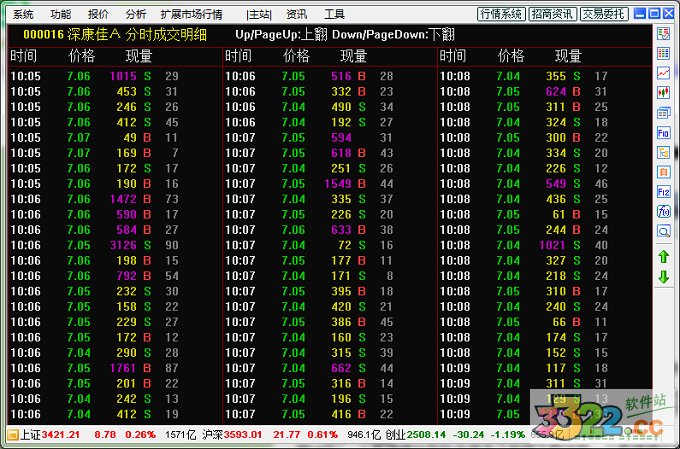Click middle column 现量 header
This screenshot has width=680, height=449.
353,56
